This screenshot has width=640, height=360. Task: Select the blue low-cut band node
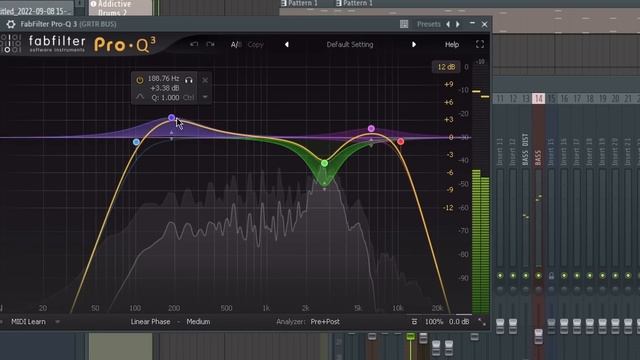coord(136,142)
